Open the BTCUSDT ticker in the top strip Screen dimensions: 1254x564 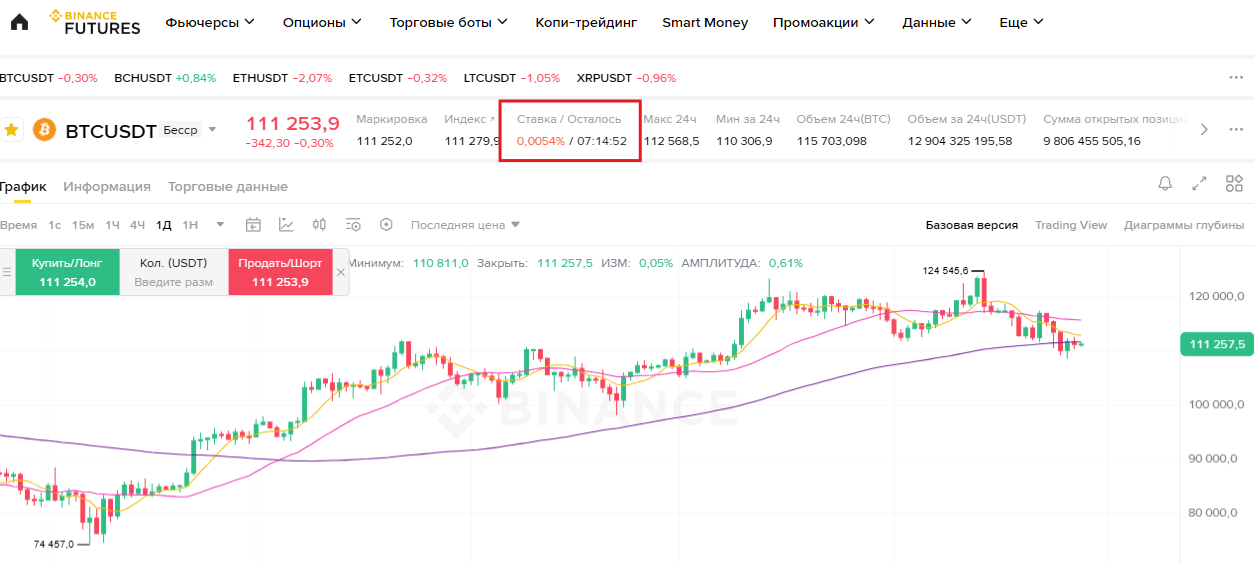pos(49,77)
